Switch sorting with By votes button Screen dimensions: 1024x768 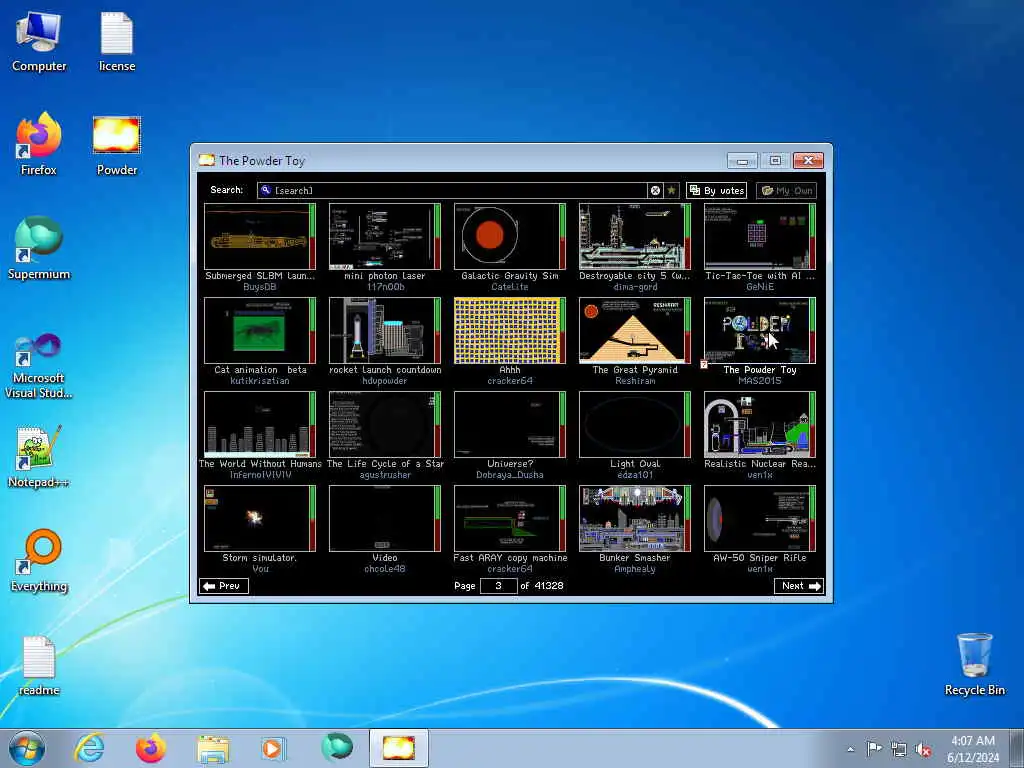coord(716,190)
